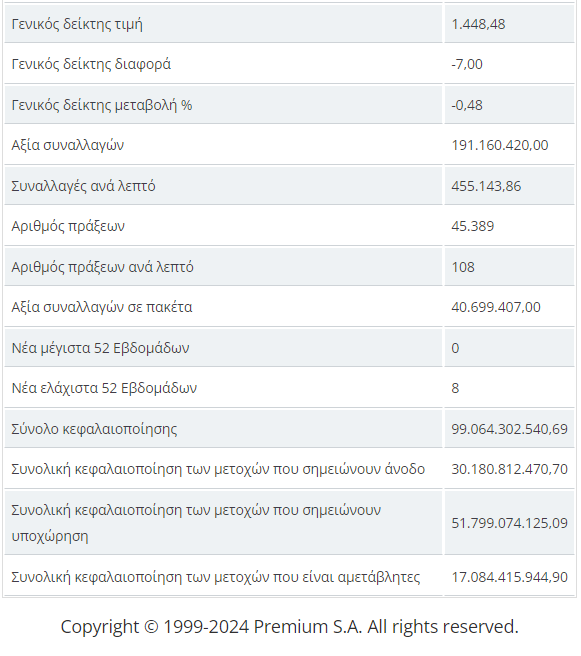
Task: Select total capitalization value 99.064.302.540,69
Action: 509,429
